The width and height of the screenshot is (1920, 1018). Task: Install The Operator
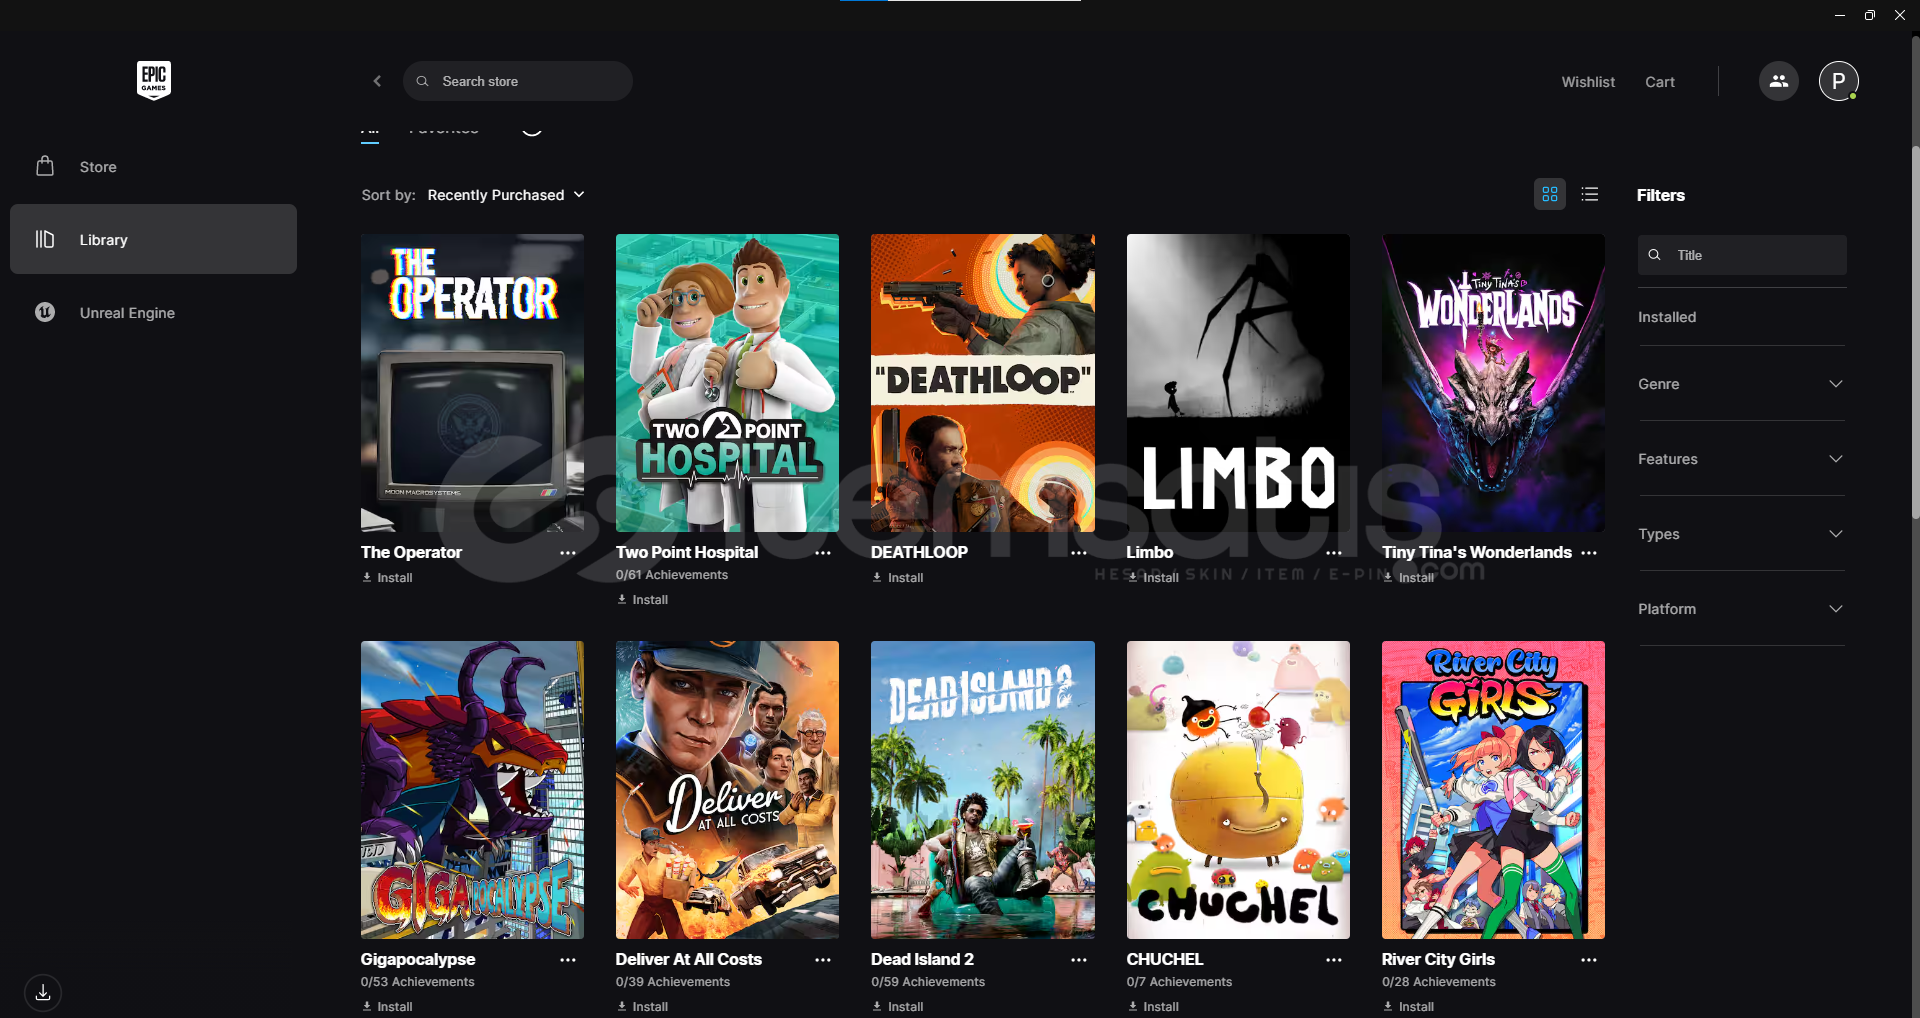coord(387,578)
